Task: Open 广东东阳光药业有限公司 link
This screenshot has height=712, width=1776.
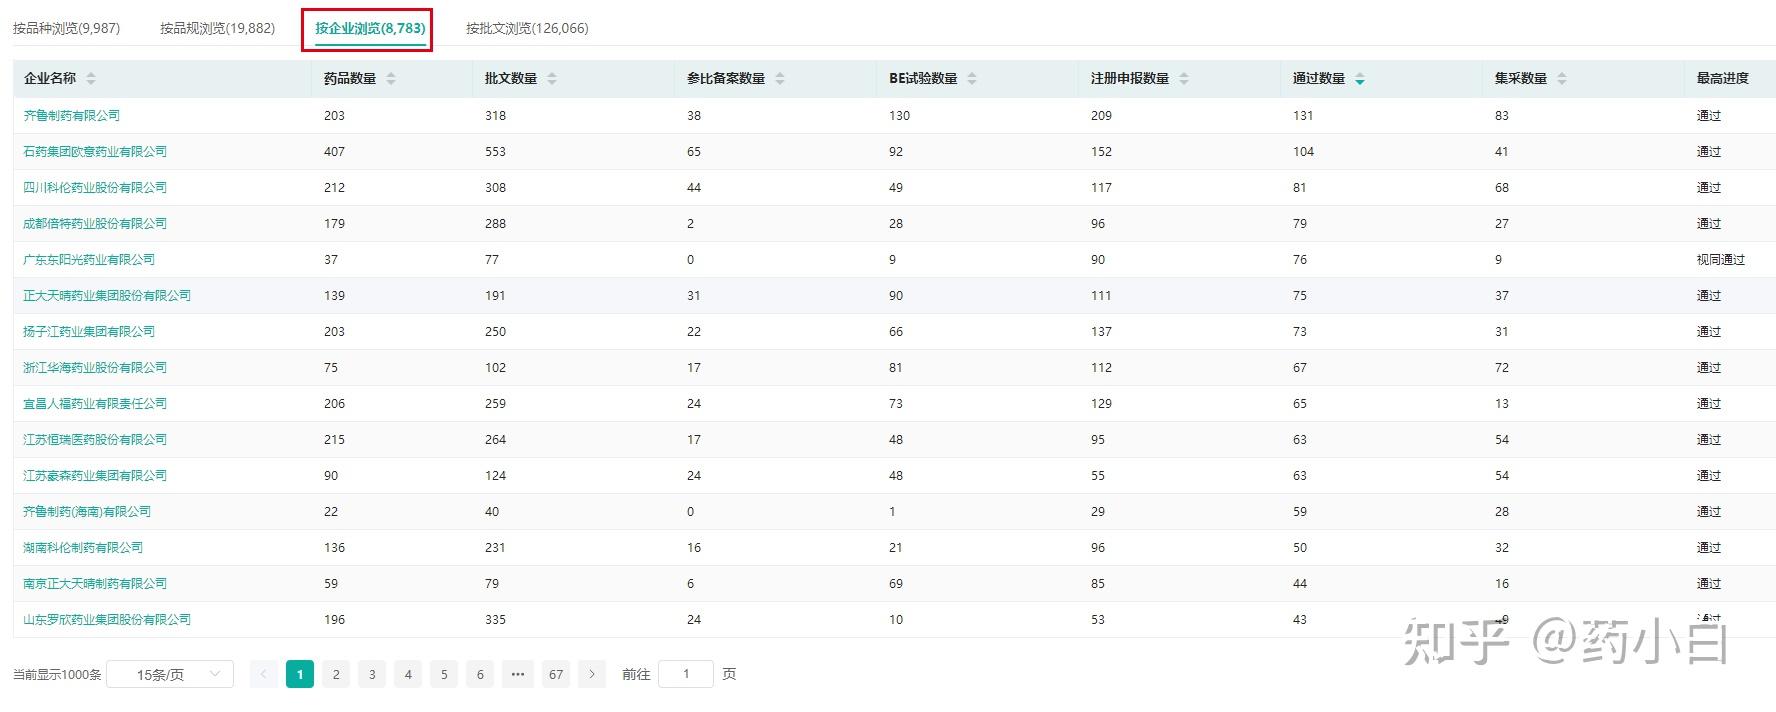Action: (89, 260)
